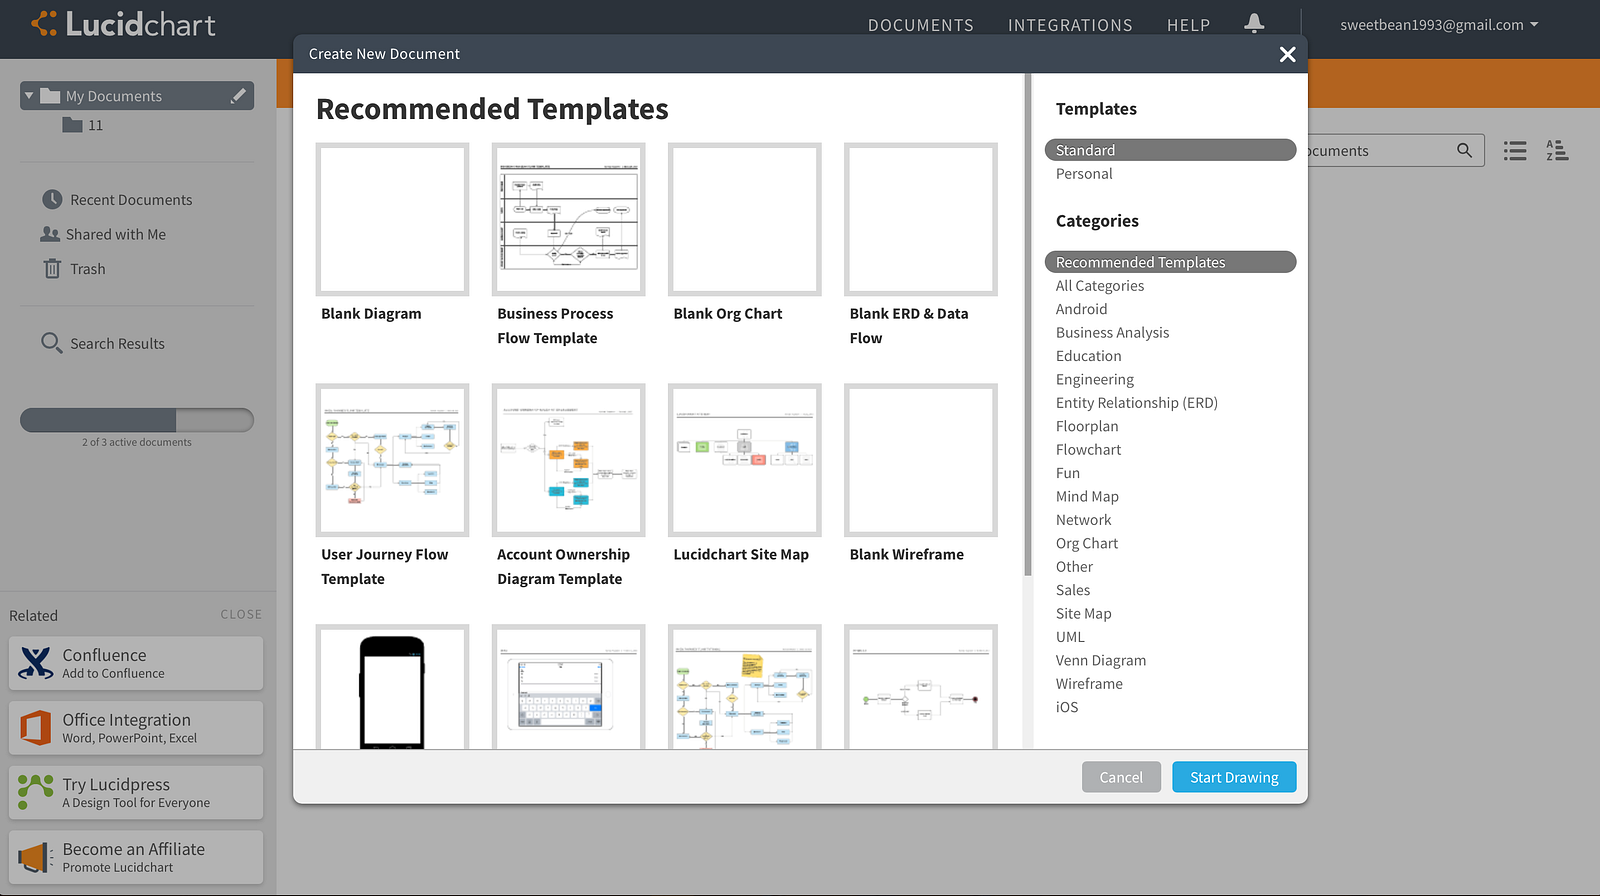Viewport: 1600px width, 896px height.
Task: Select User Journey Flow Template thumbnail
Action: 392,460
